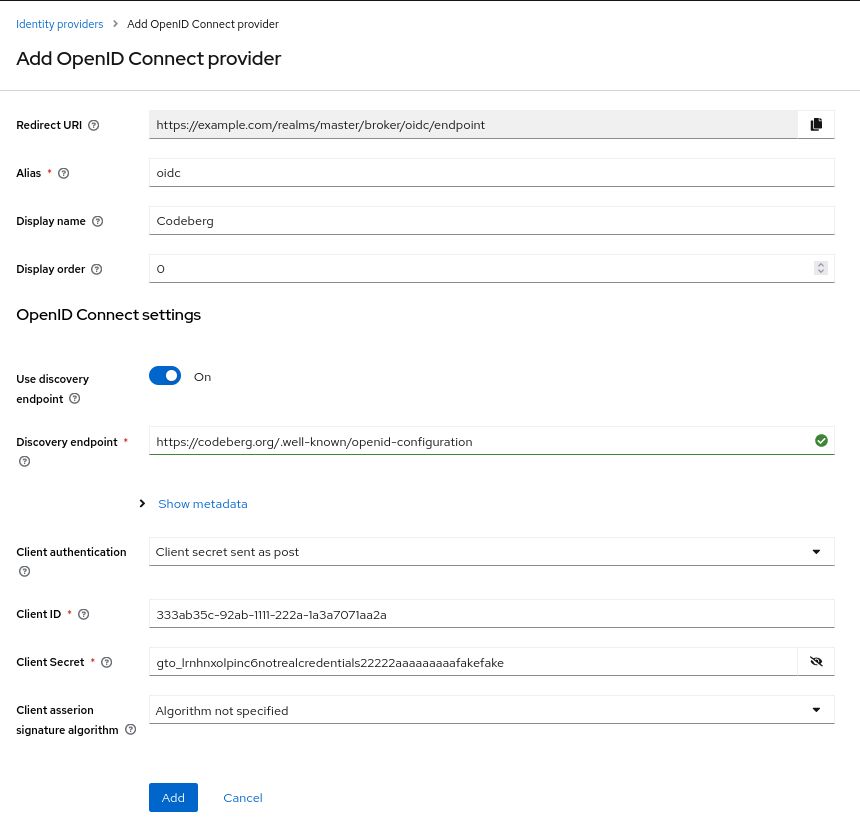Viewport: 860px width, 840px height.
Task: Cancel adding the provider
Action: [242, 797]
